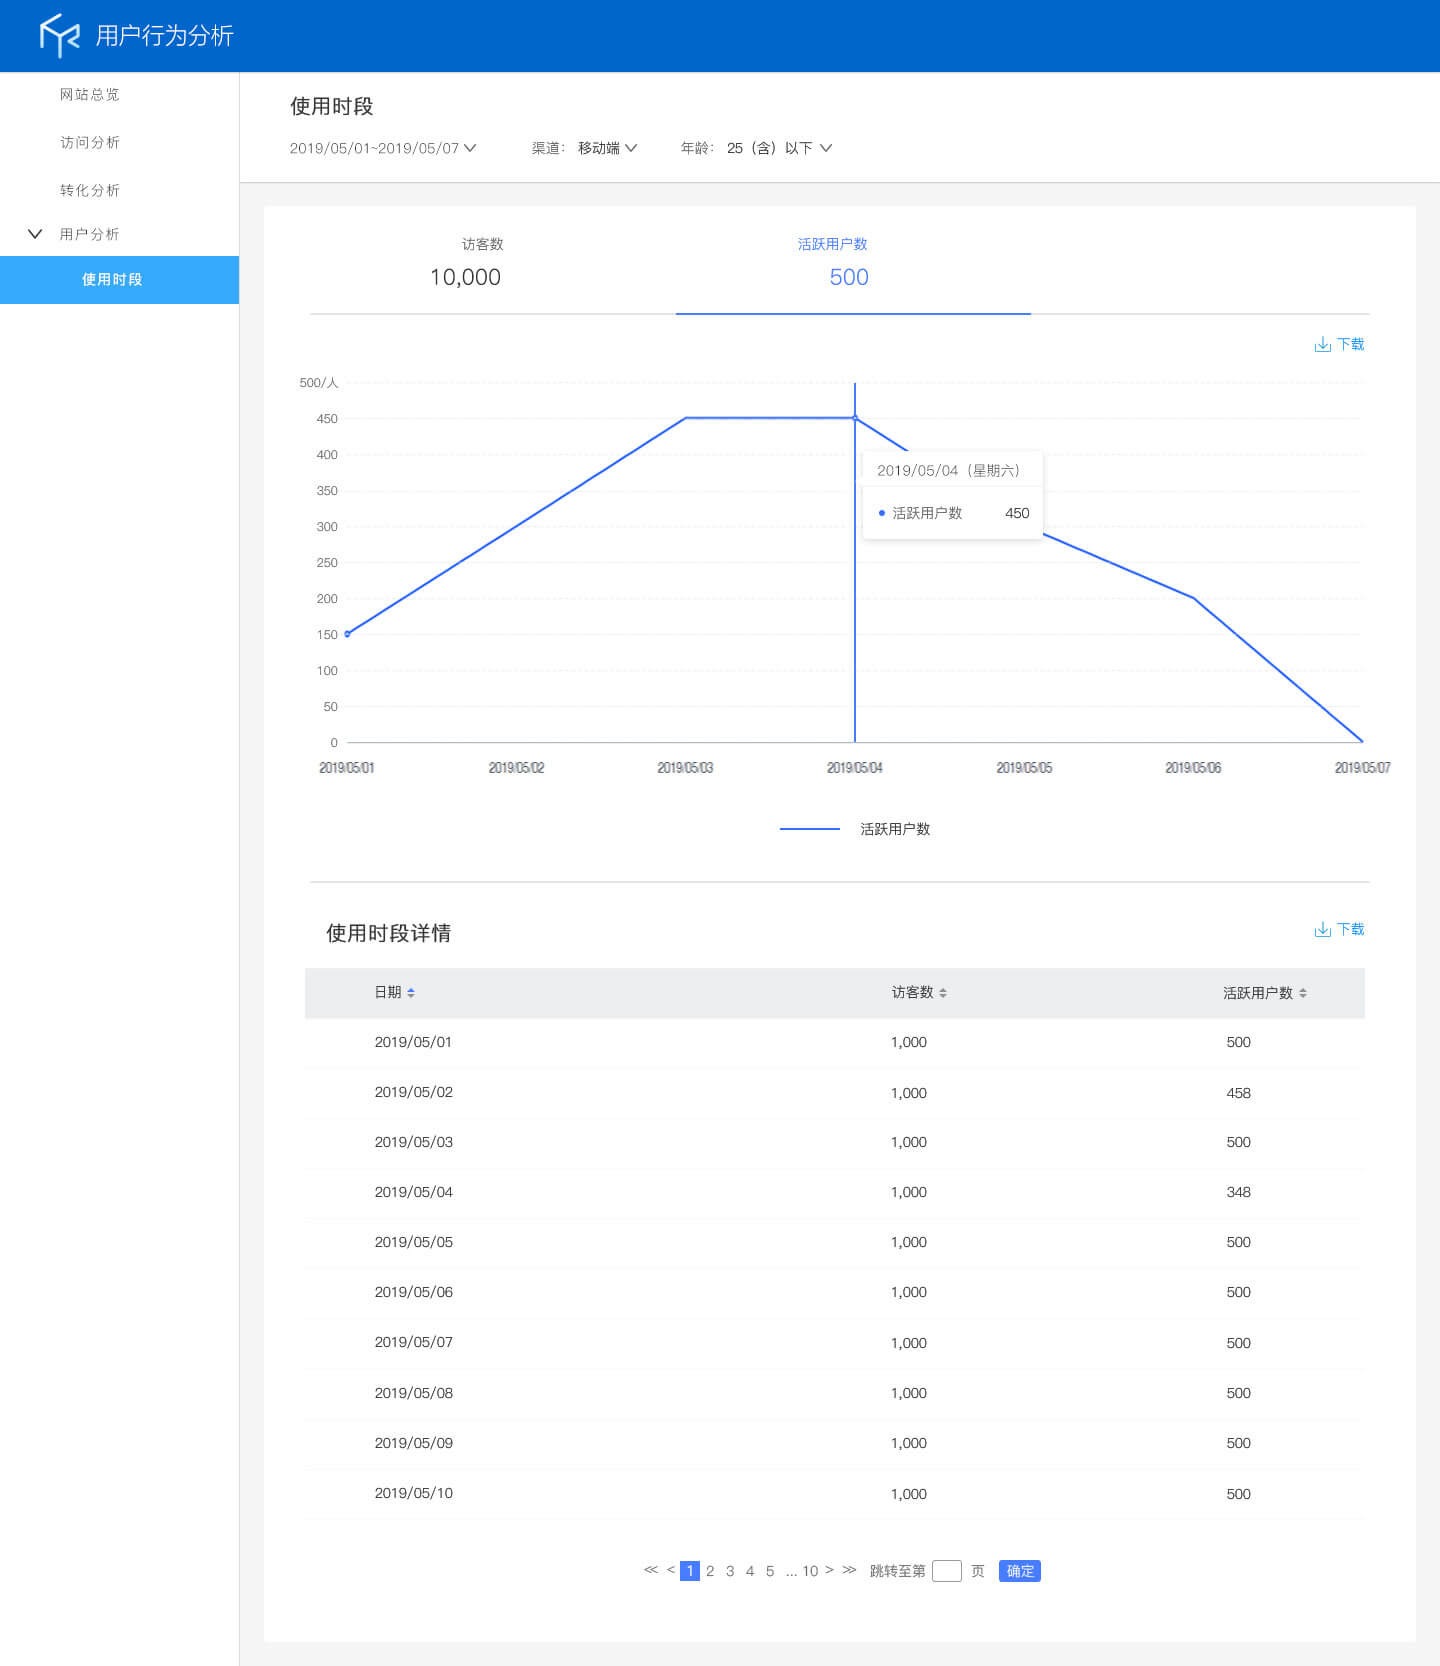
Task: Go to previous page arrow
Action: (671, 1570)
